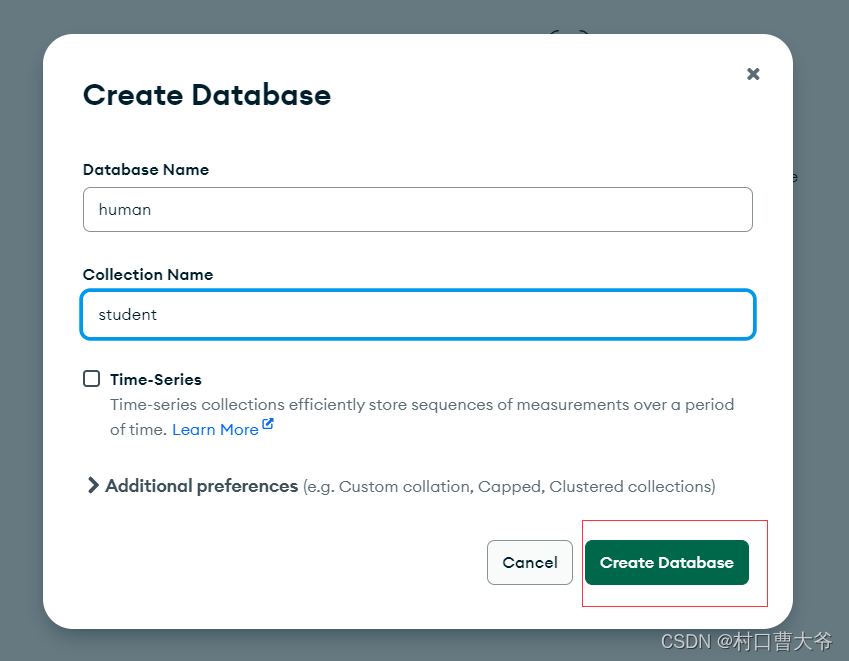The width and height of the screenshot is (849, 661).
Task: Confirm with the green Create Database button
Action: pyautogui.click(x=666, y=563)
